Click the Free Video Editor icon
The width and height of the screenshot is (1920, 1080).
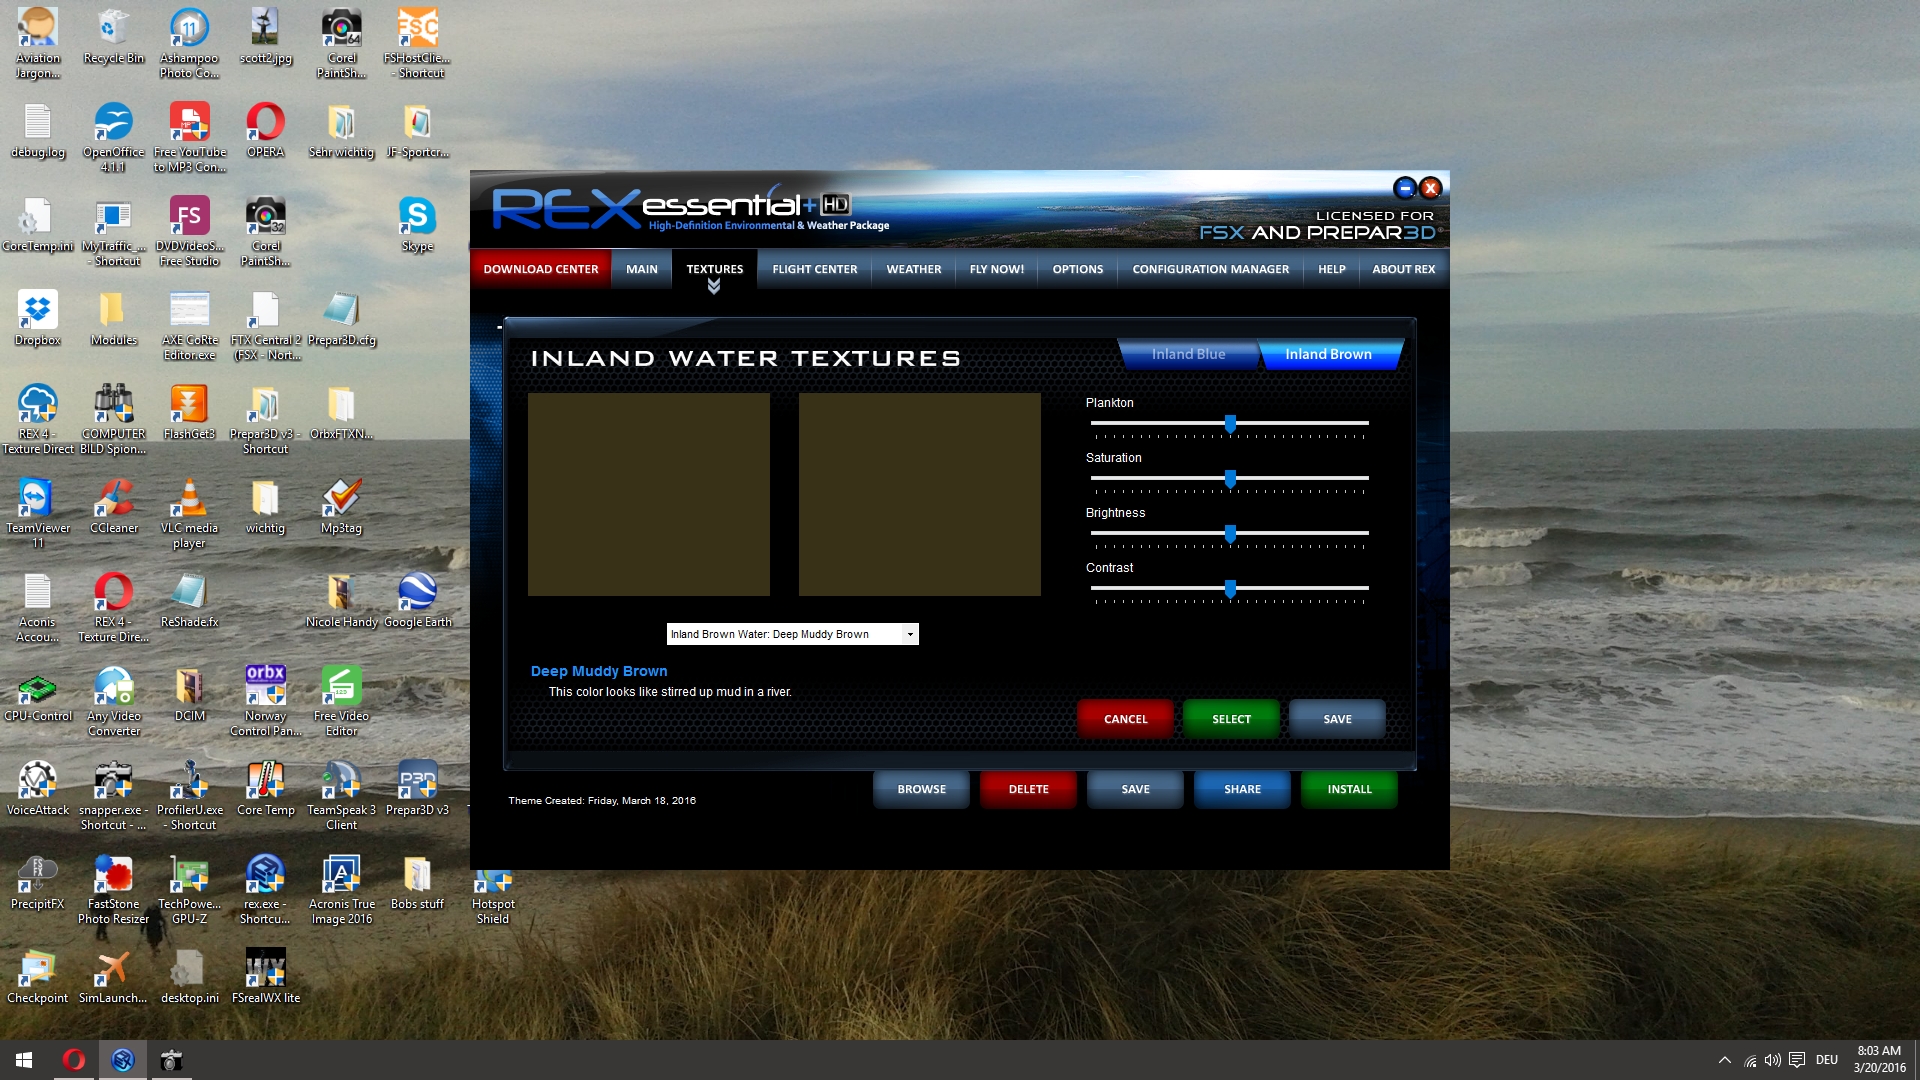pyautogui.click(x=341, y=701)
